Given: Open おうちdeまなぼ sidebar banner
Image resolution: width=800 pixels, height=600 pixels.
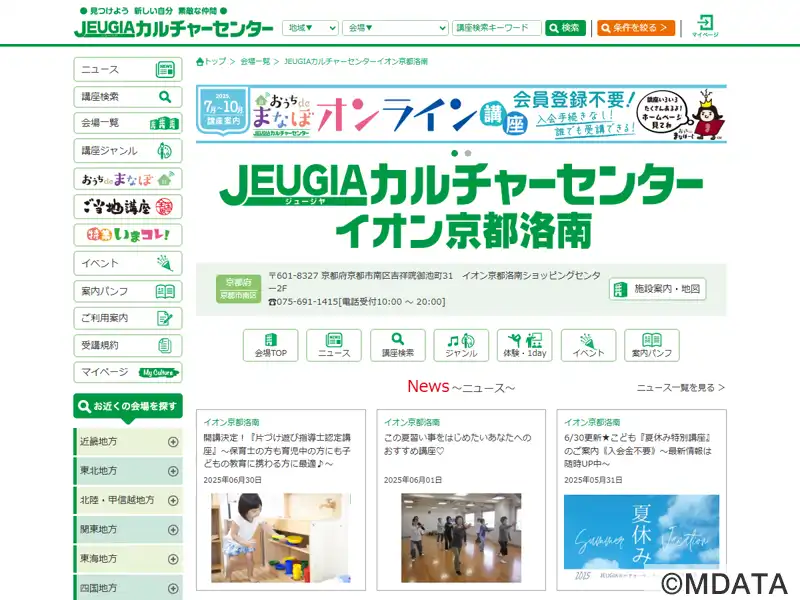Looking at the screenshot, I should click(x=128, y=179).
